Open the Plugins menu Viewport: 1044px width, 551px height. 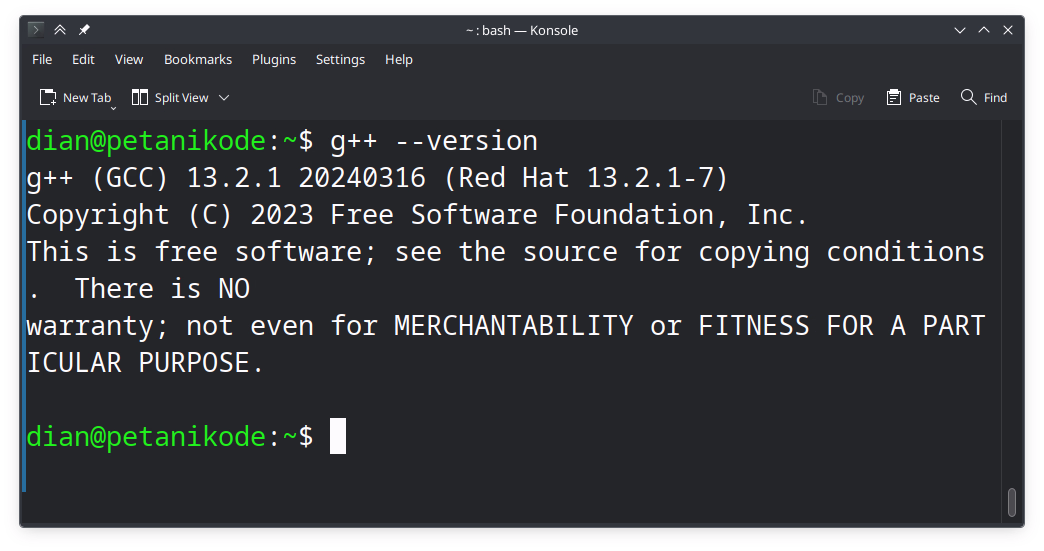pos(274,59)
